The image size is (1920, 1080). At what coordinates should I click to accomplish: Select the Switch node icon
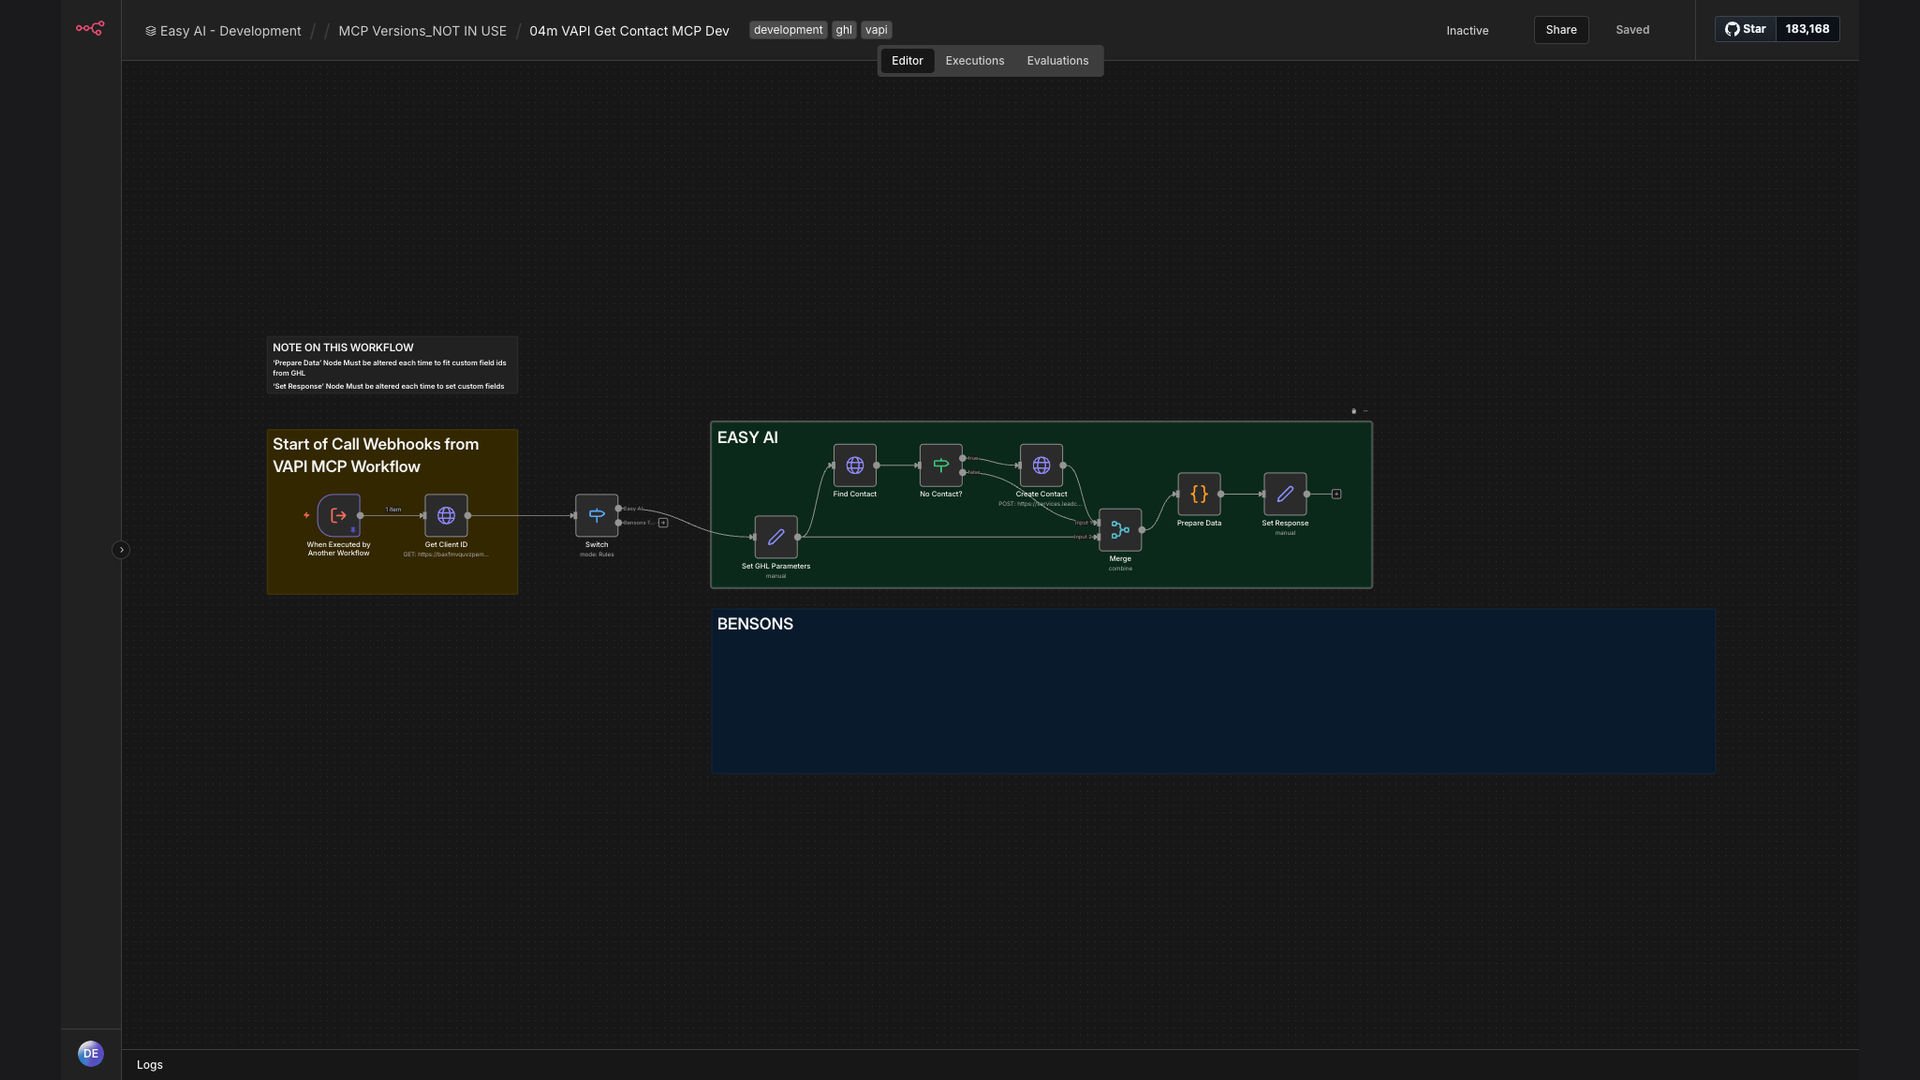(x=597, y=516)
